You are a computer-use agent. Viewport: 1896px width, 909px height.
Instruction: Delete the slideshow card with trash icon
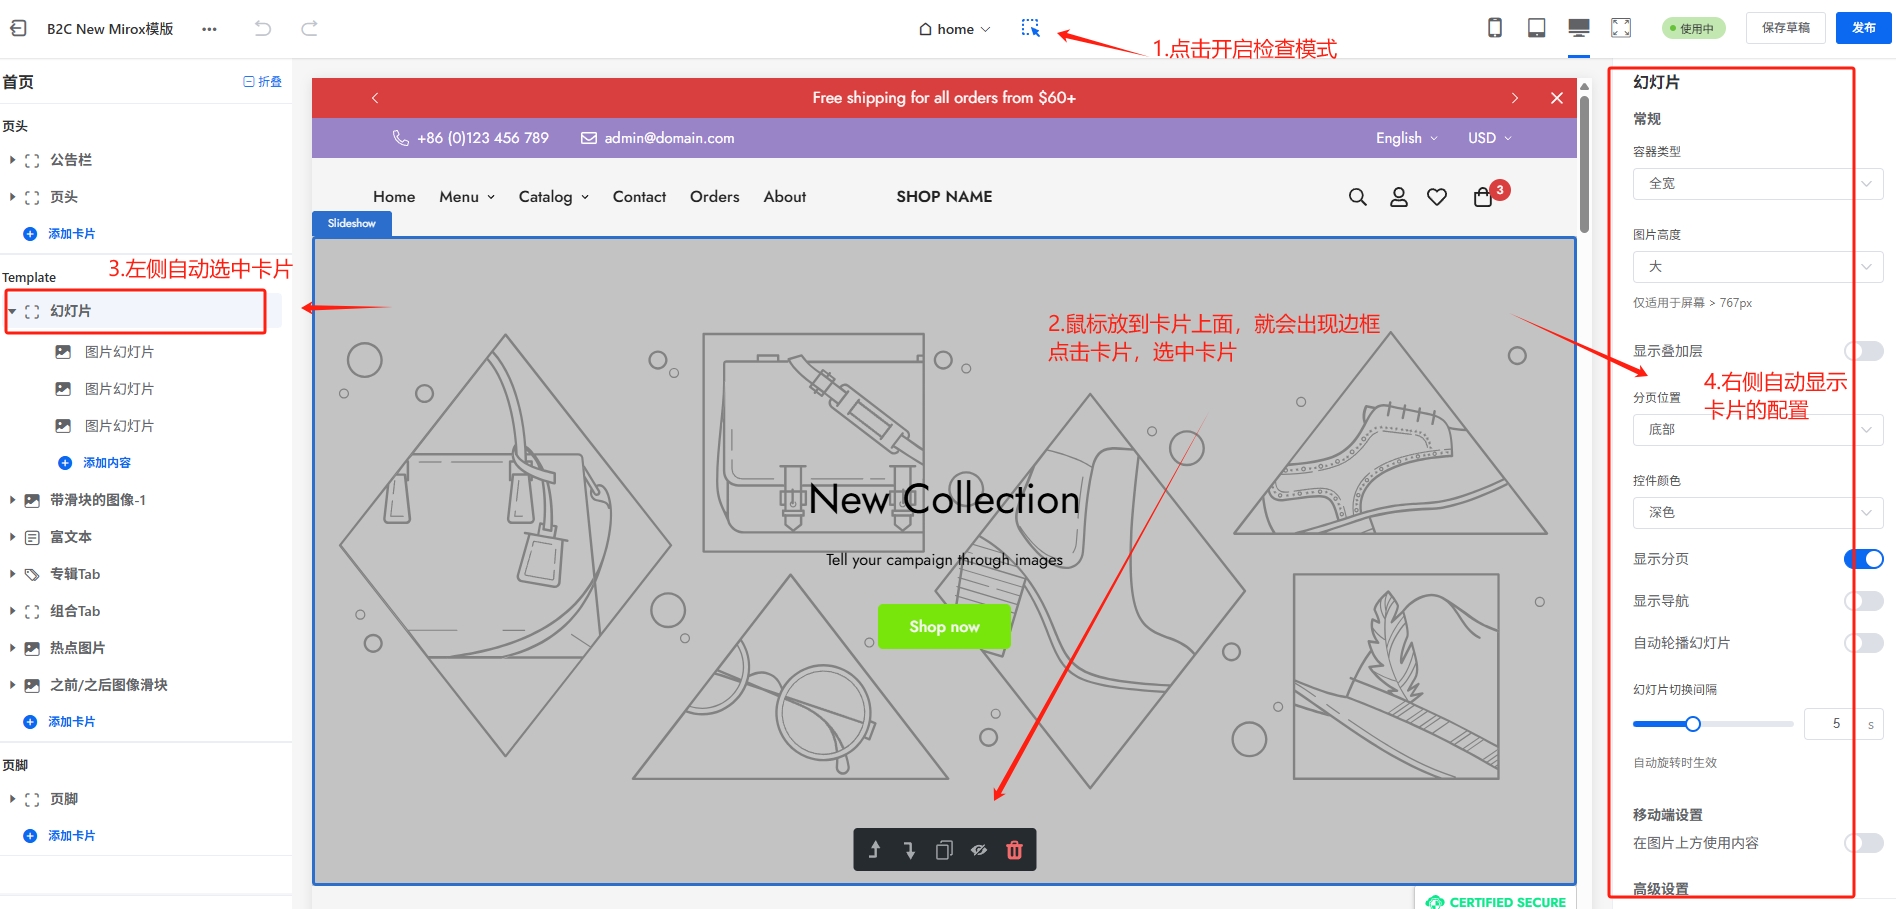coord(1014,850)
